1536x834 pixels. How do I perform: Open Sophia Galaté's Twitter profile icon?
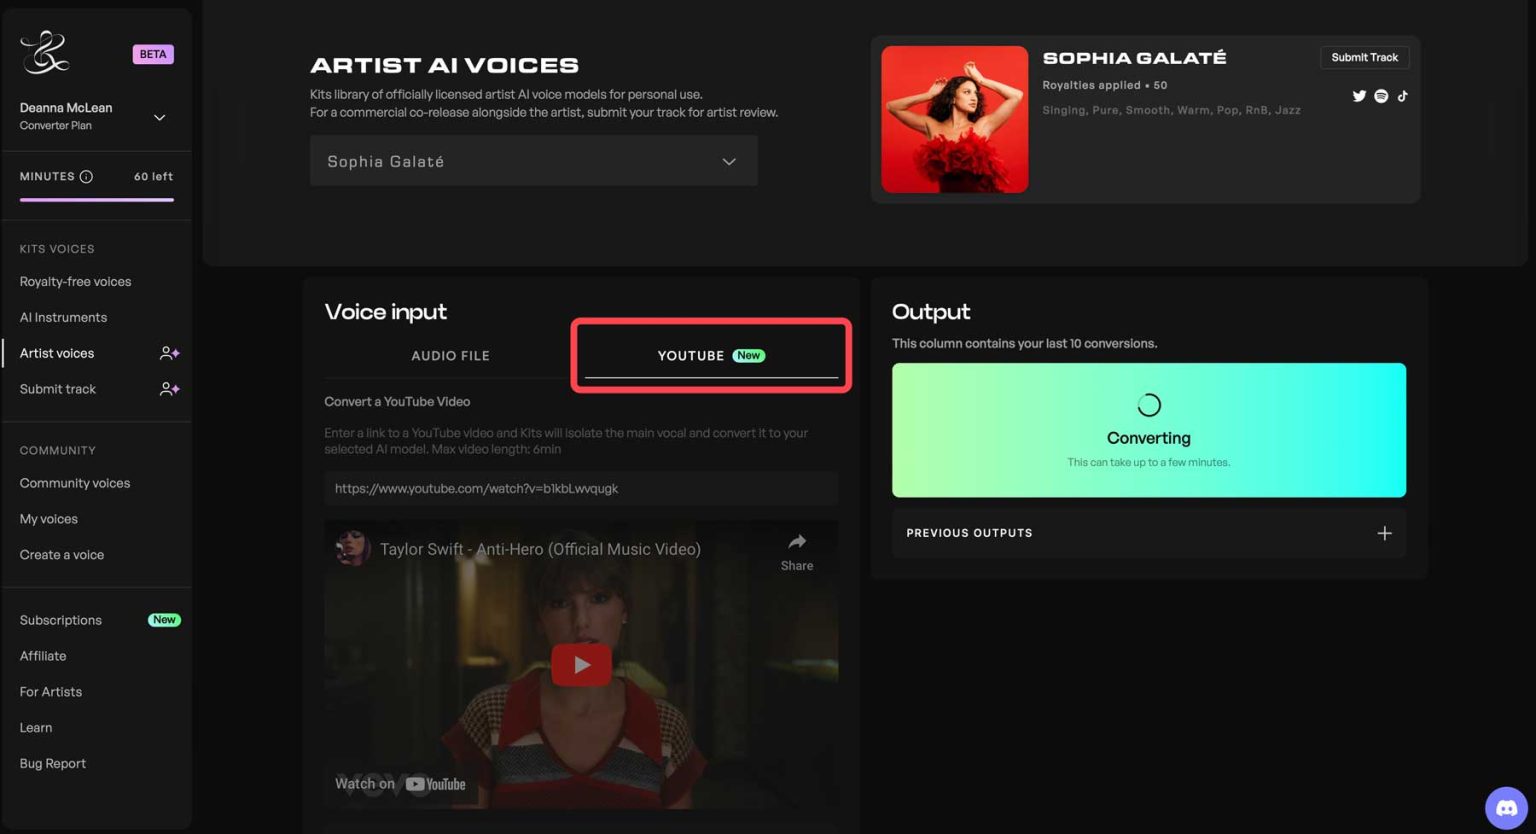tap(1359, 96)
